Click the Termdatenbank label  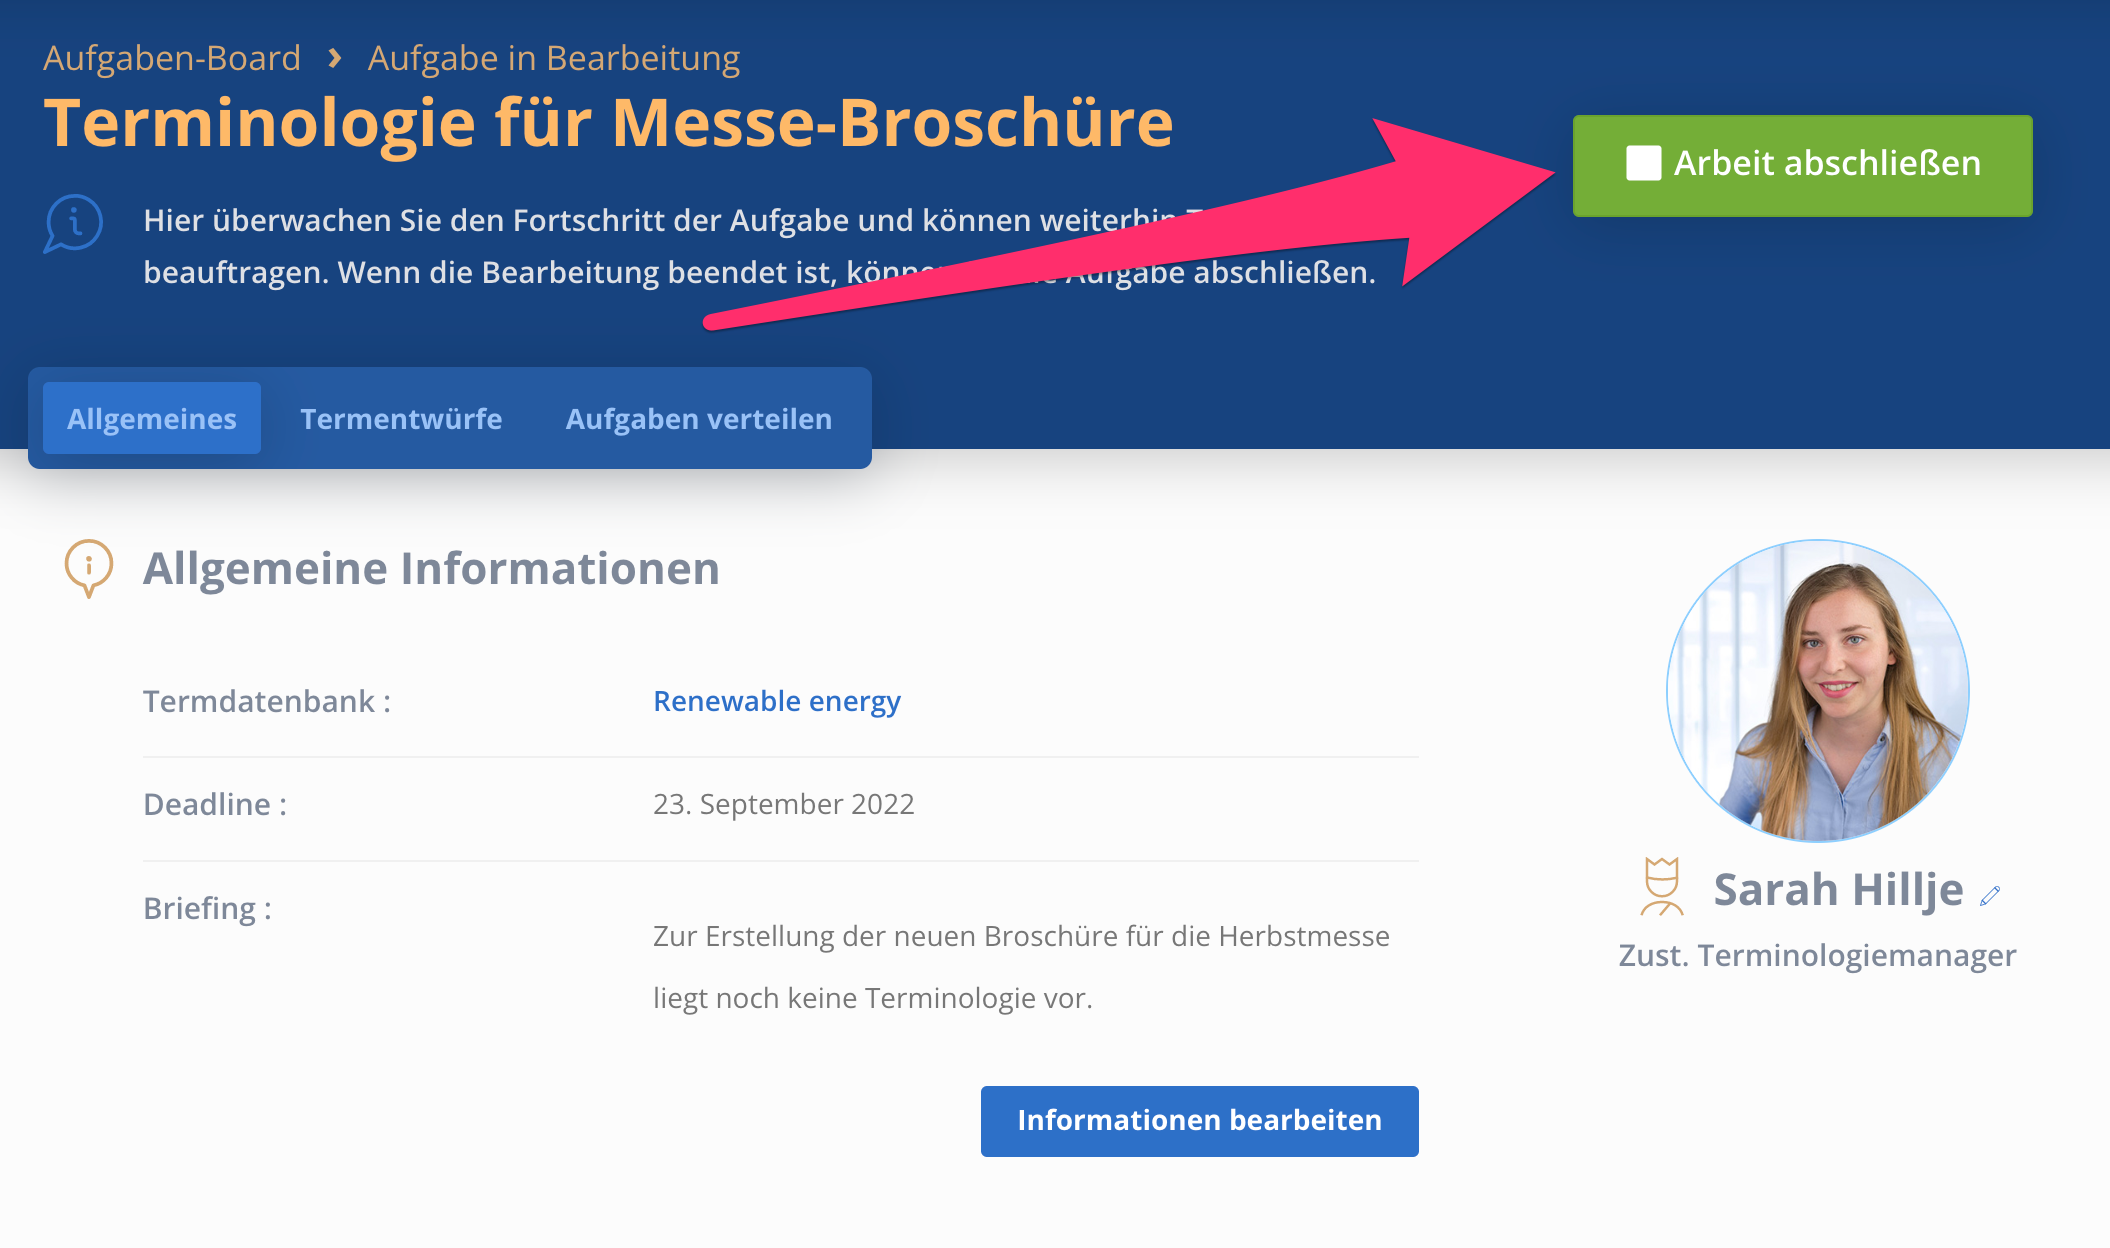pos(267,701)
